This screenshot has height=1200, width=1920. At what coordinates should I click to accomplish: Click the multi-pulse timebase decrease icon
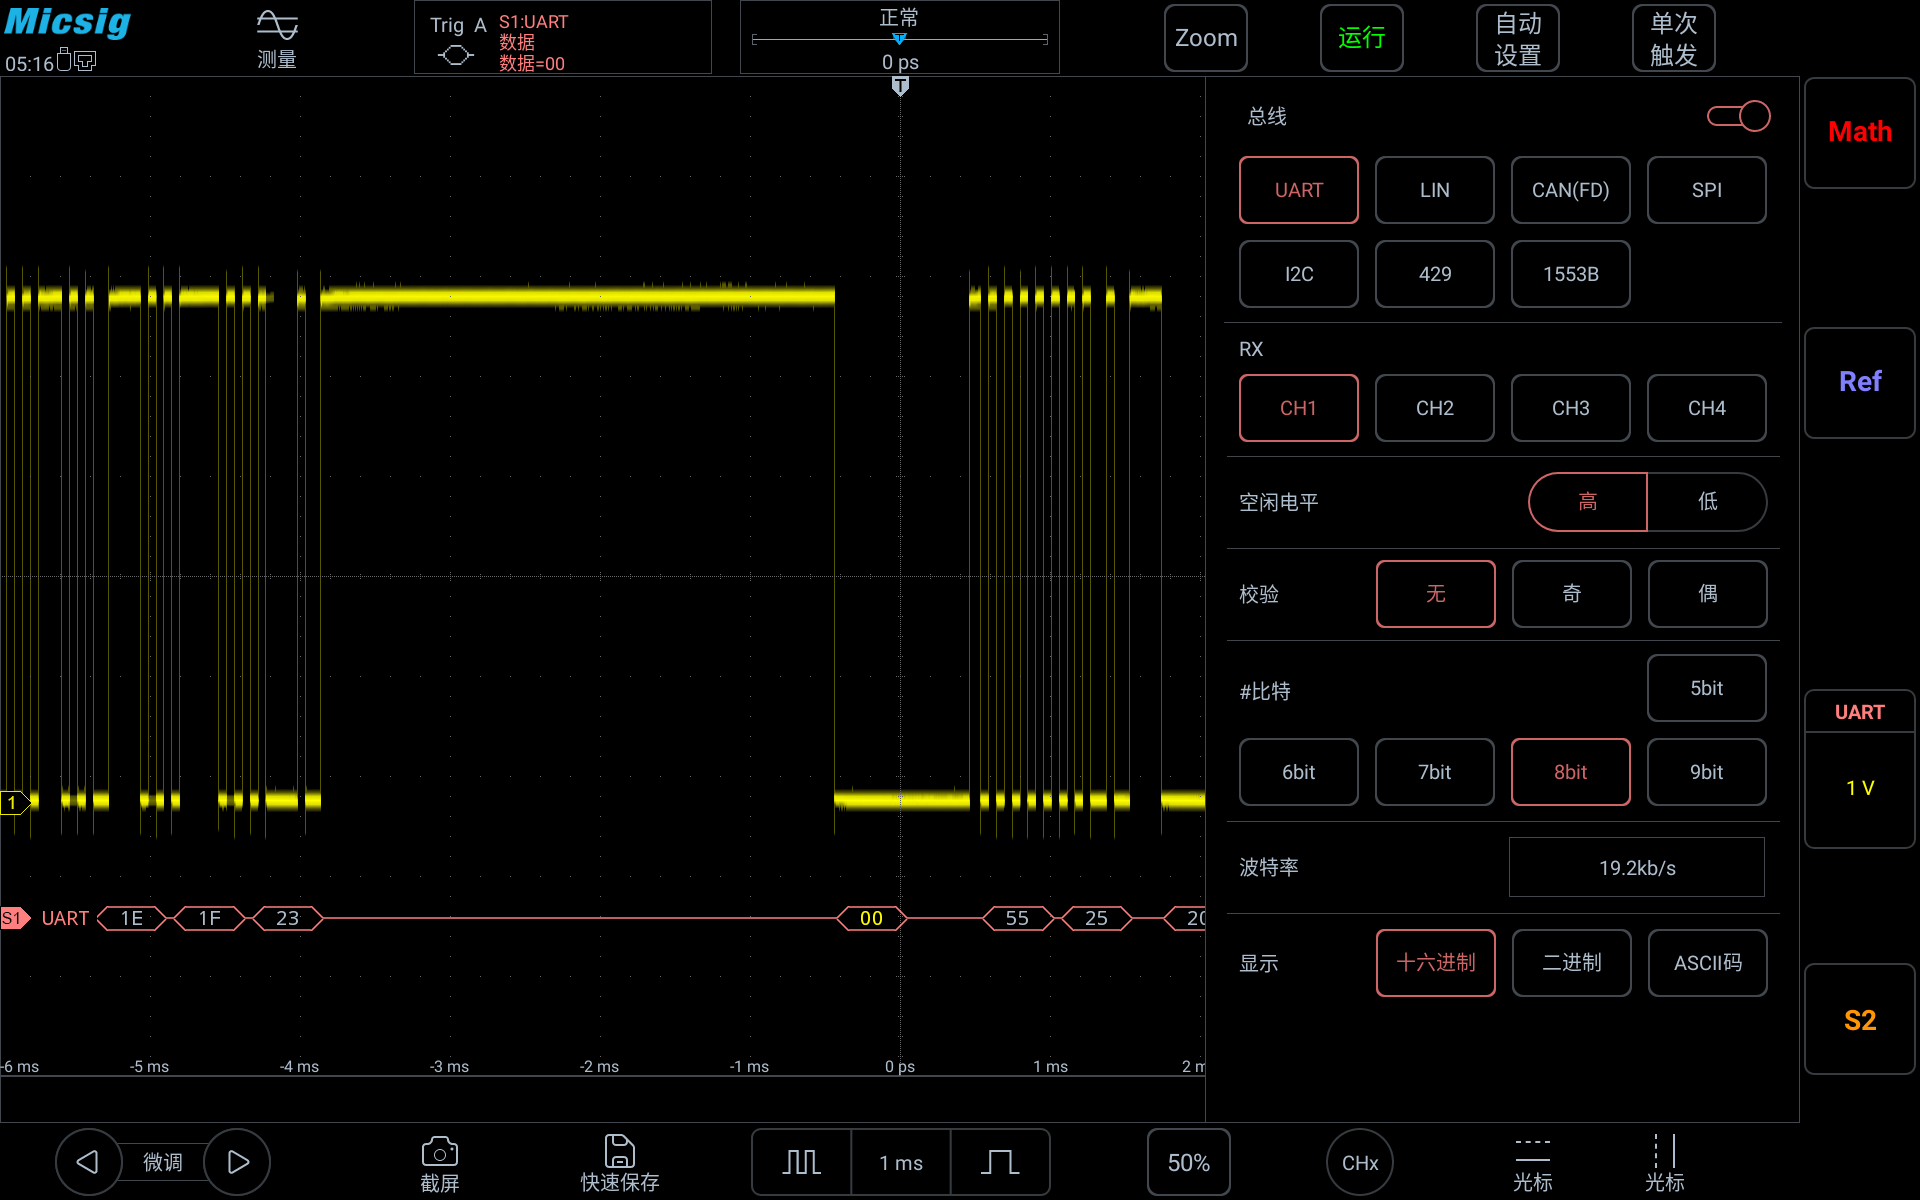(801, 1162)
